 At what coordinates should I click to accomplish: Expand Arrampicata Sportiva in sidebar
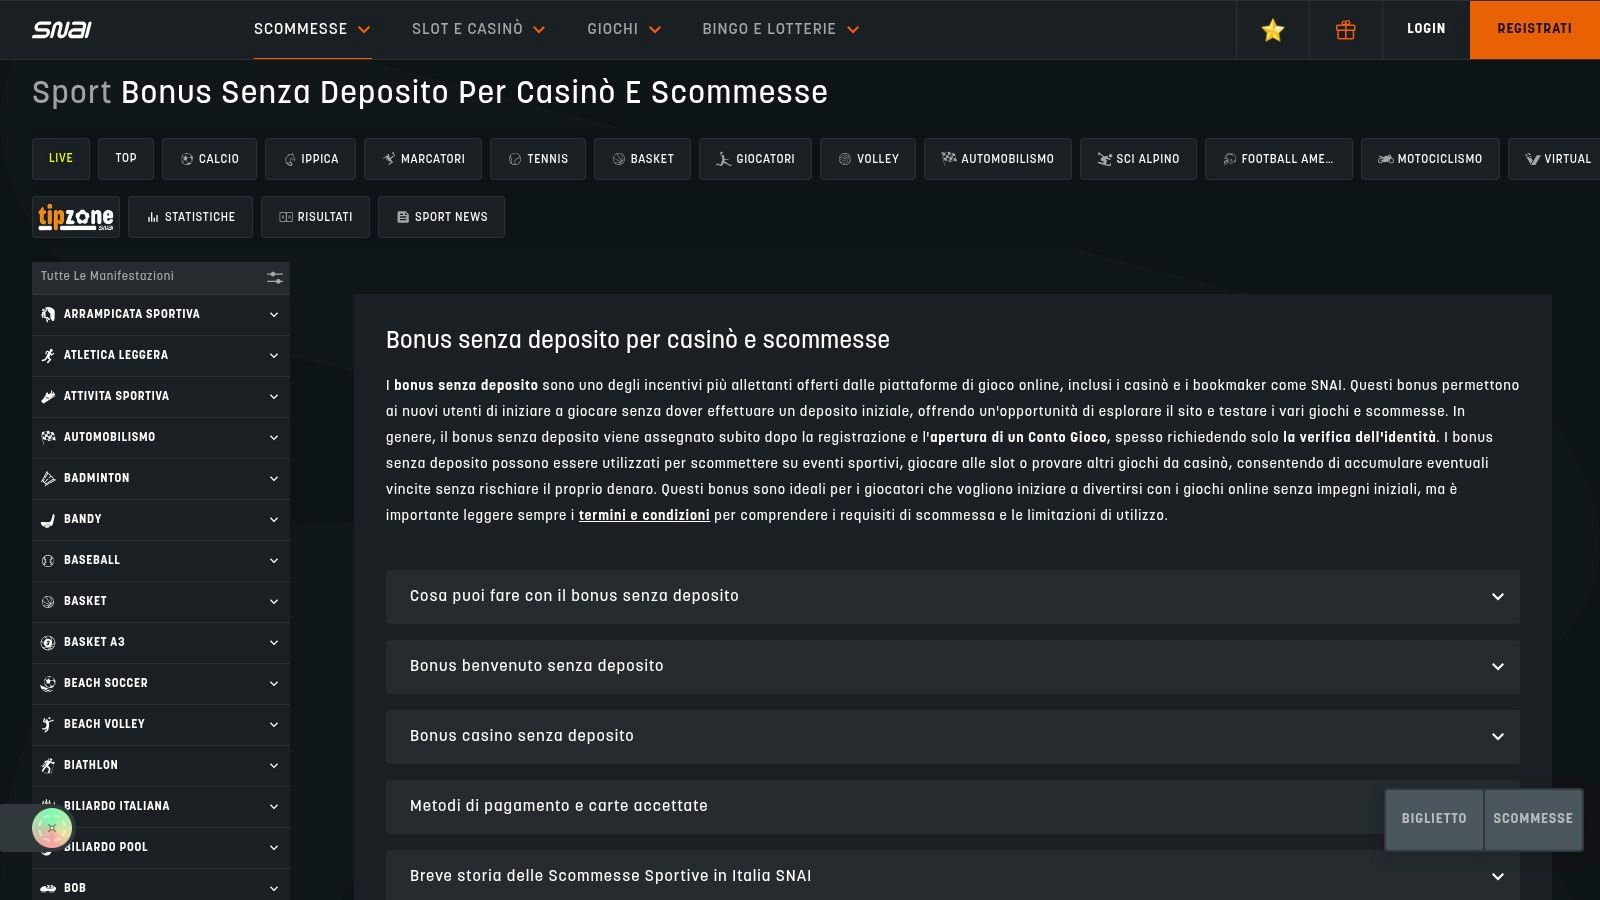161,315
